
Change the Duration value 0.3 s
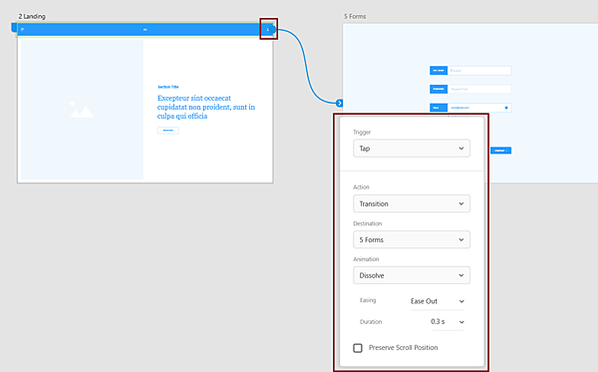(447, 322)
